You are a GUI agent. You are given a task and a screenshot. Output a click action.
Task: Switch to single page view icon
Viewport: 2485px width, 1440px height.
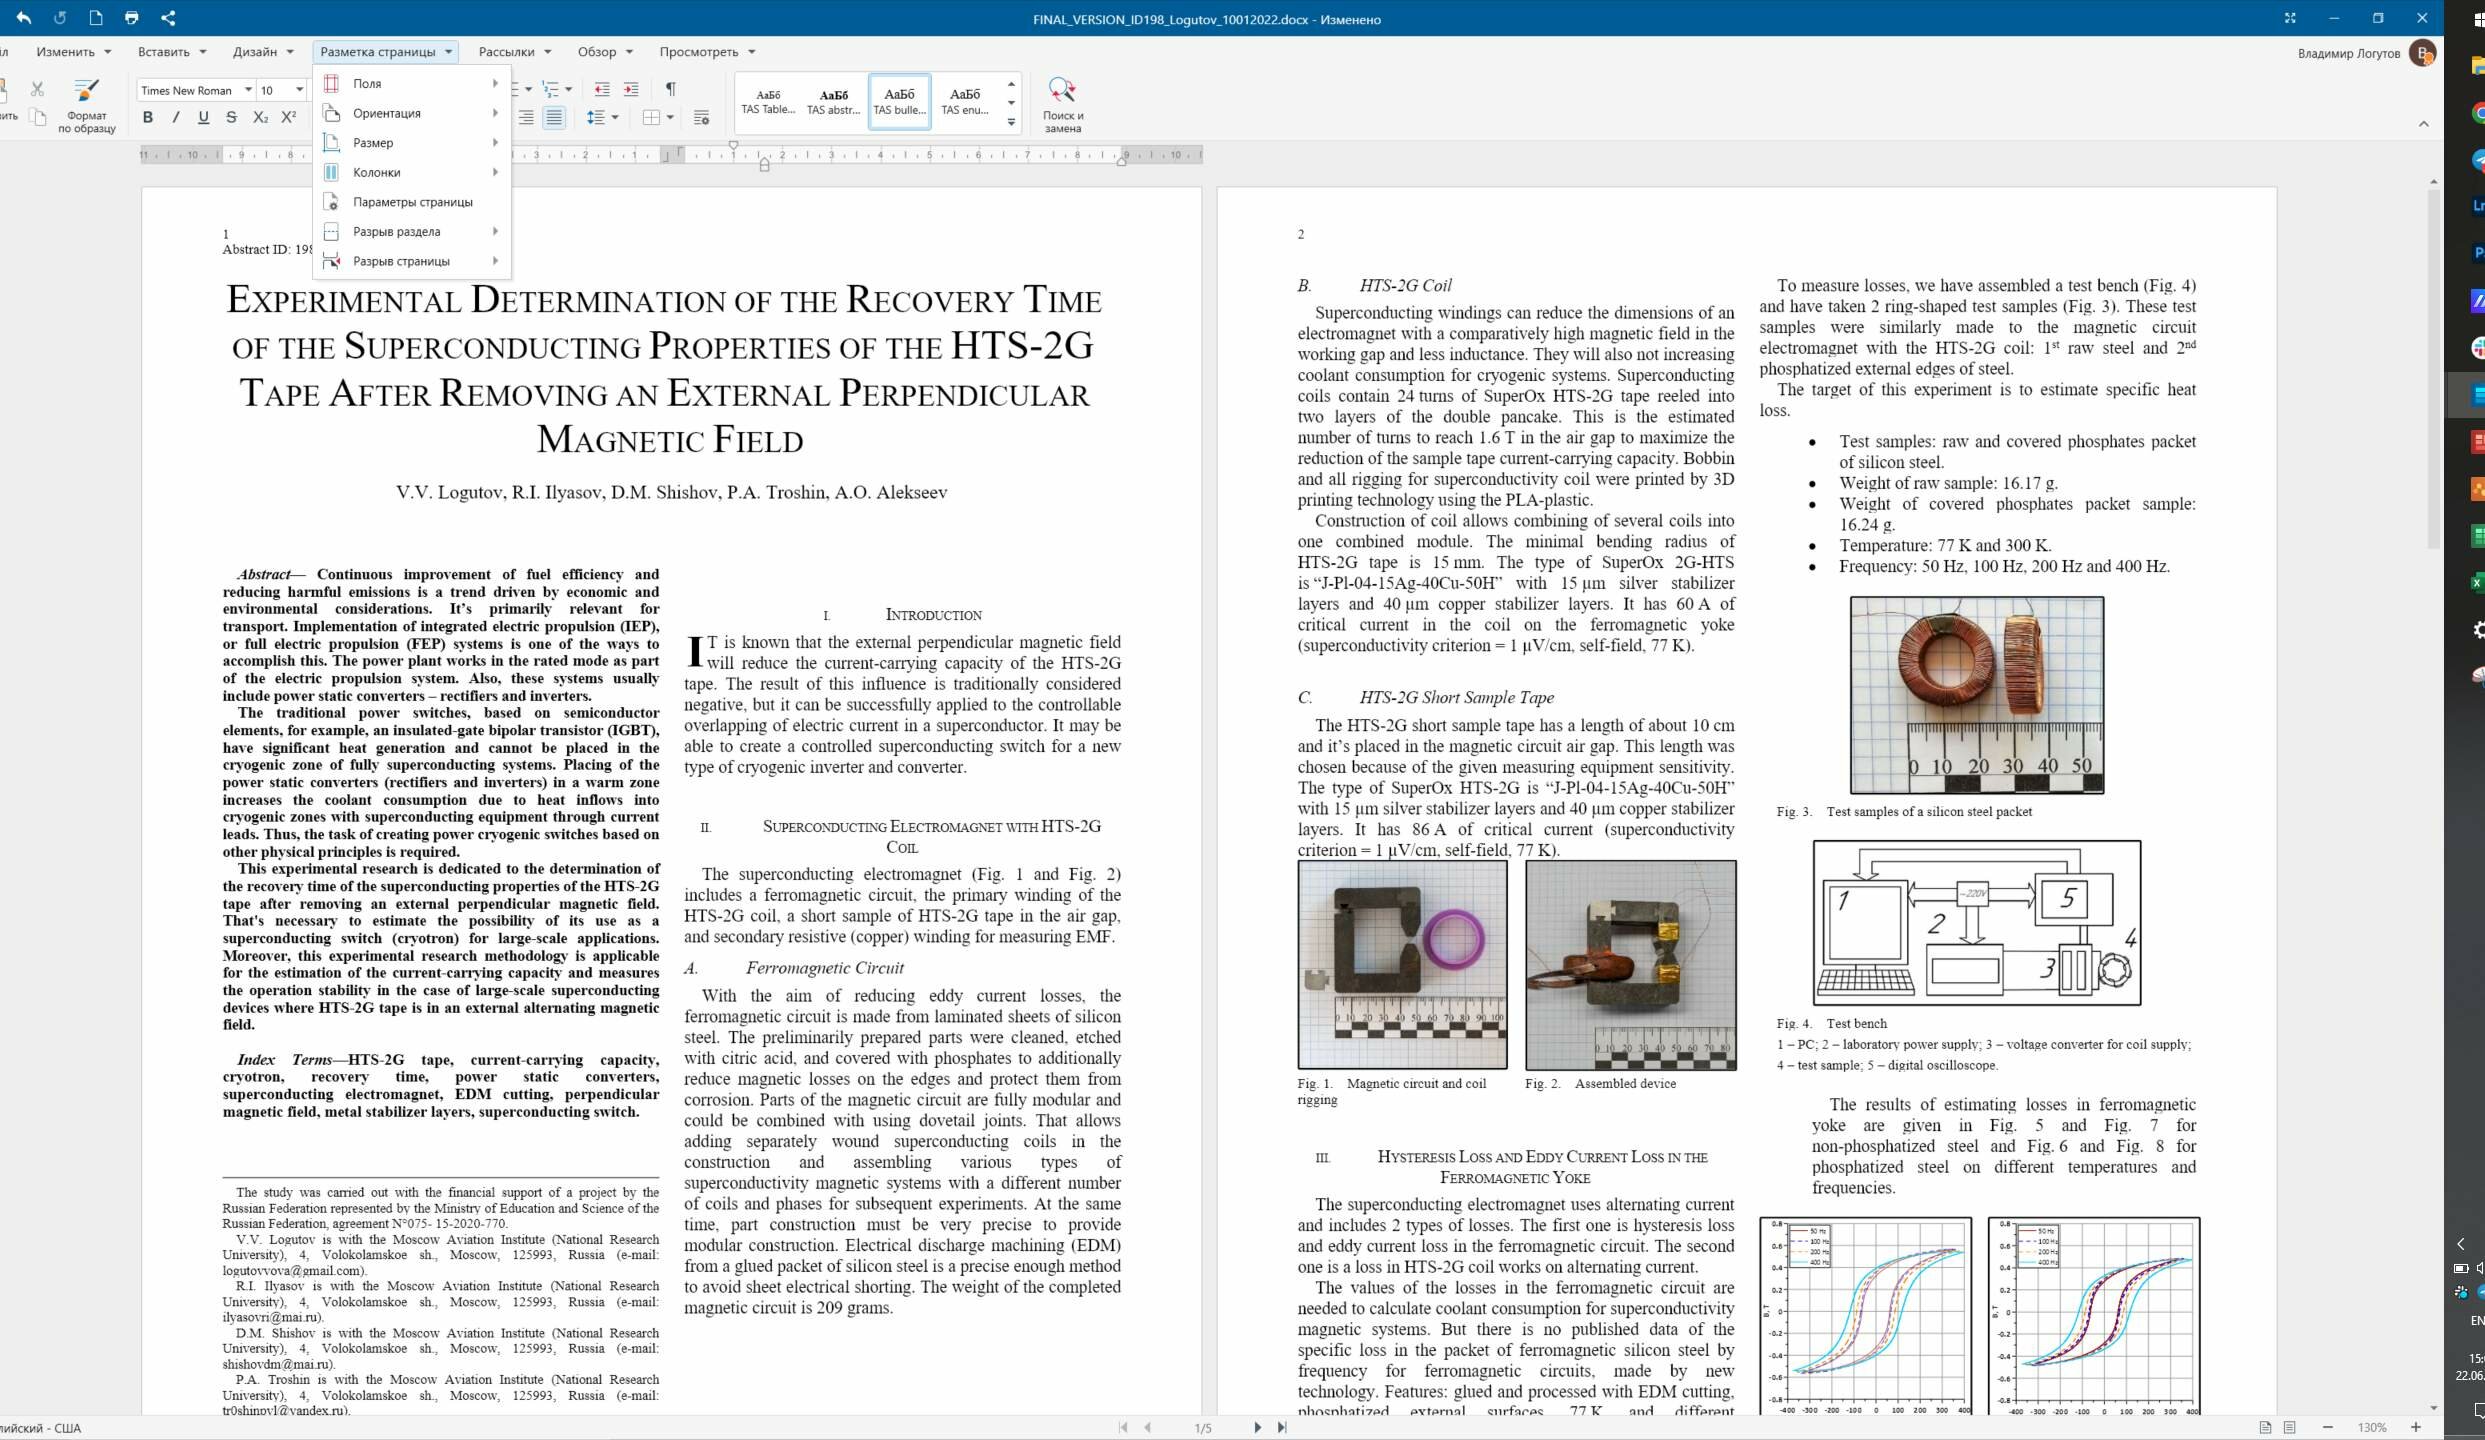coord(2265,1427)
